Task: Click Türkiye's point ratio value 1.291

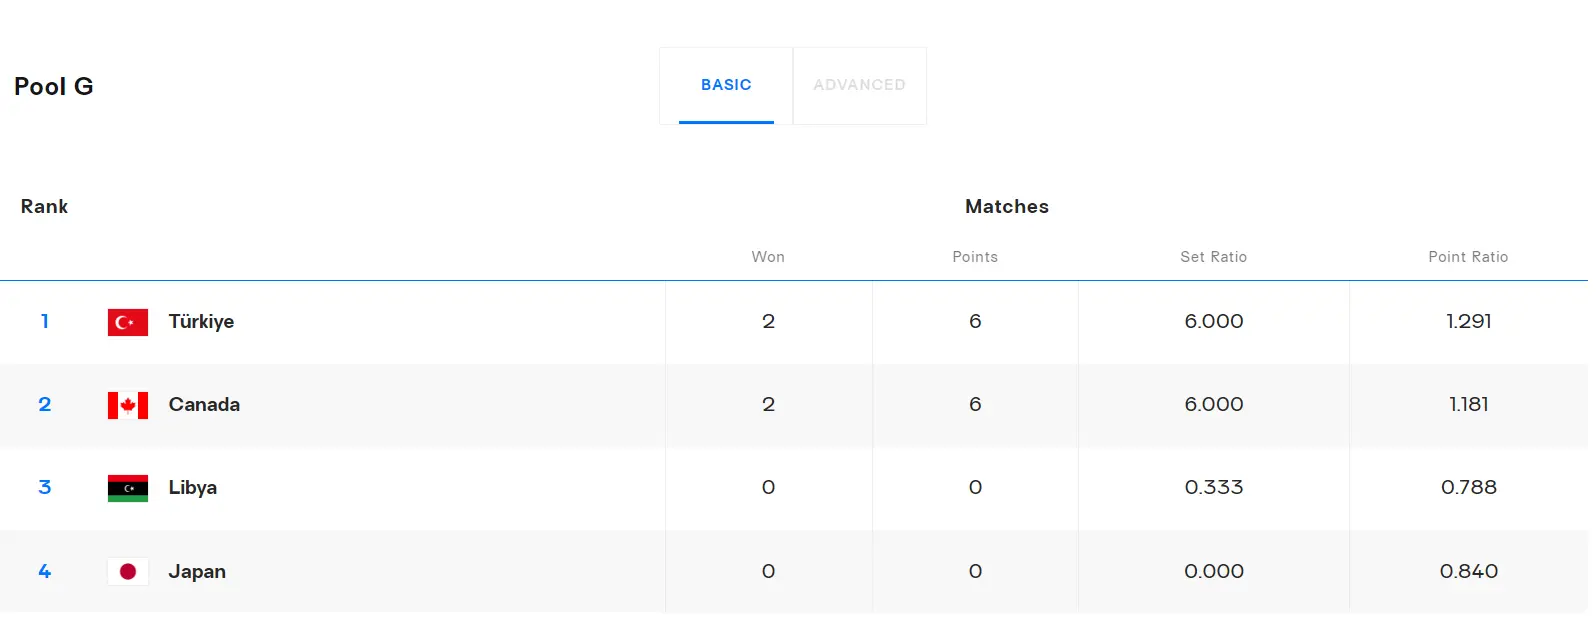Action: pyautogui.click(x=1468, y=322)
